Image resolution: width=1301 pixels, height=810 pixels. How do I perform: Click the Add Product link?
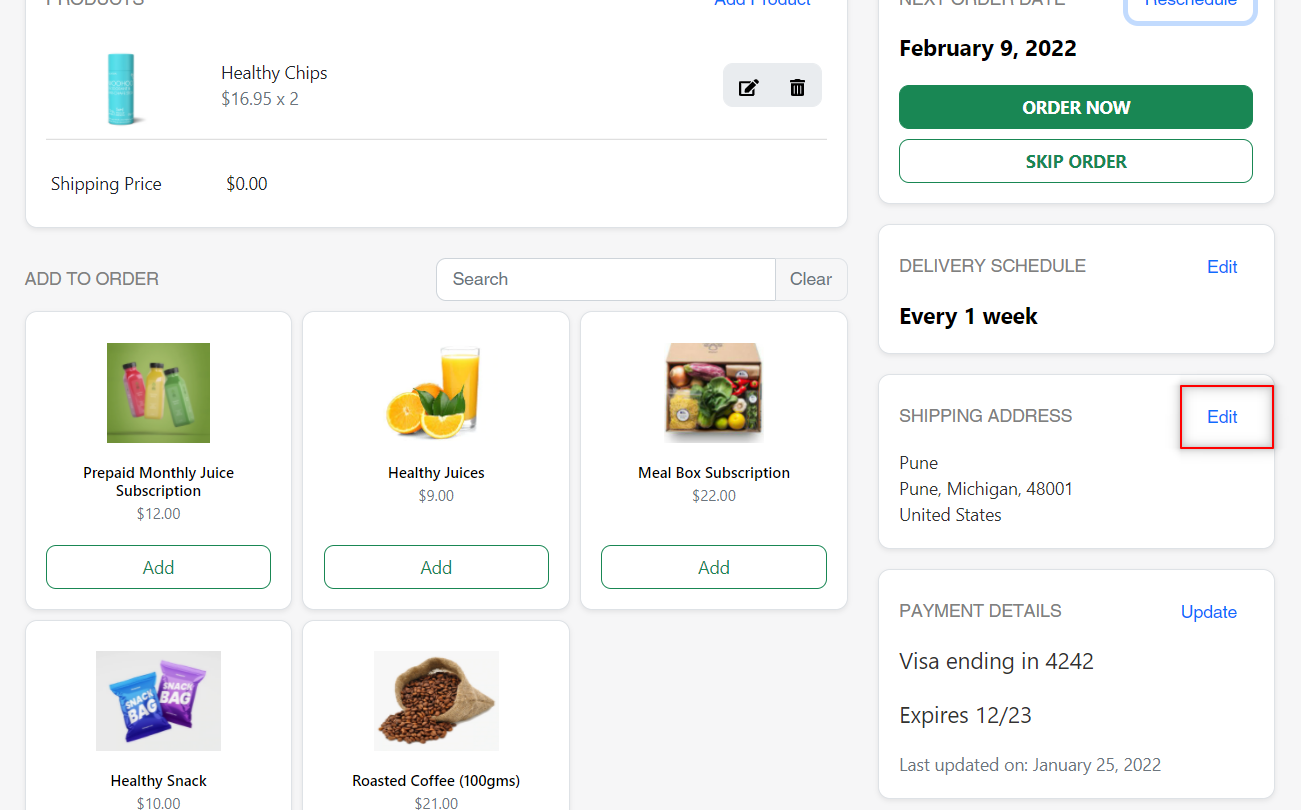(762, 3)
